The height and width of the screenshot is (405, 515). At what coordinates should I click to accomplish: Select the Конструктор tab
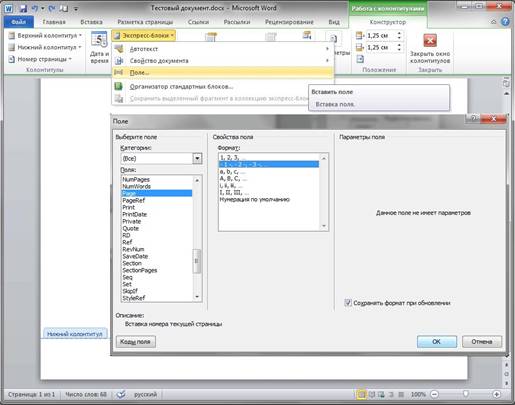(388, 22)
